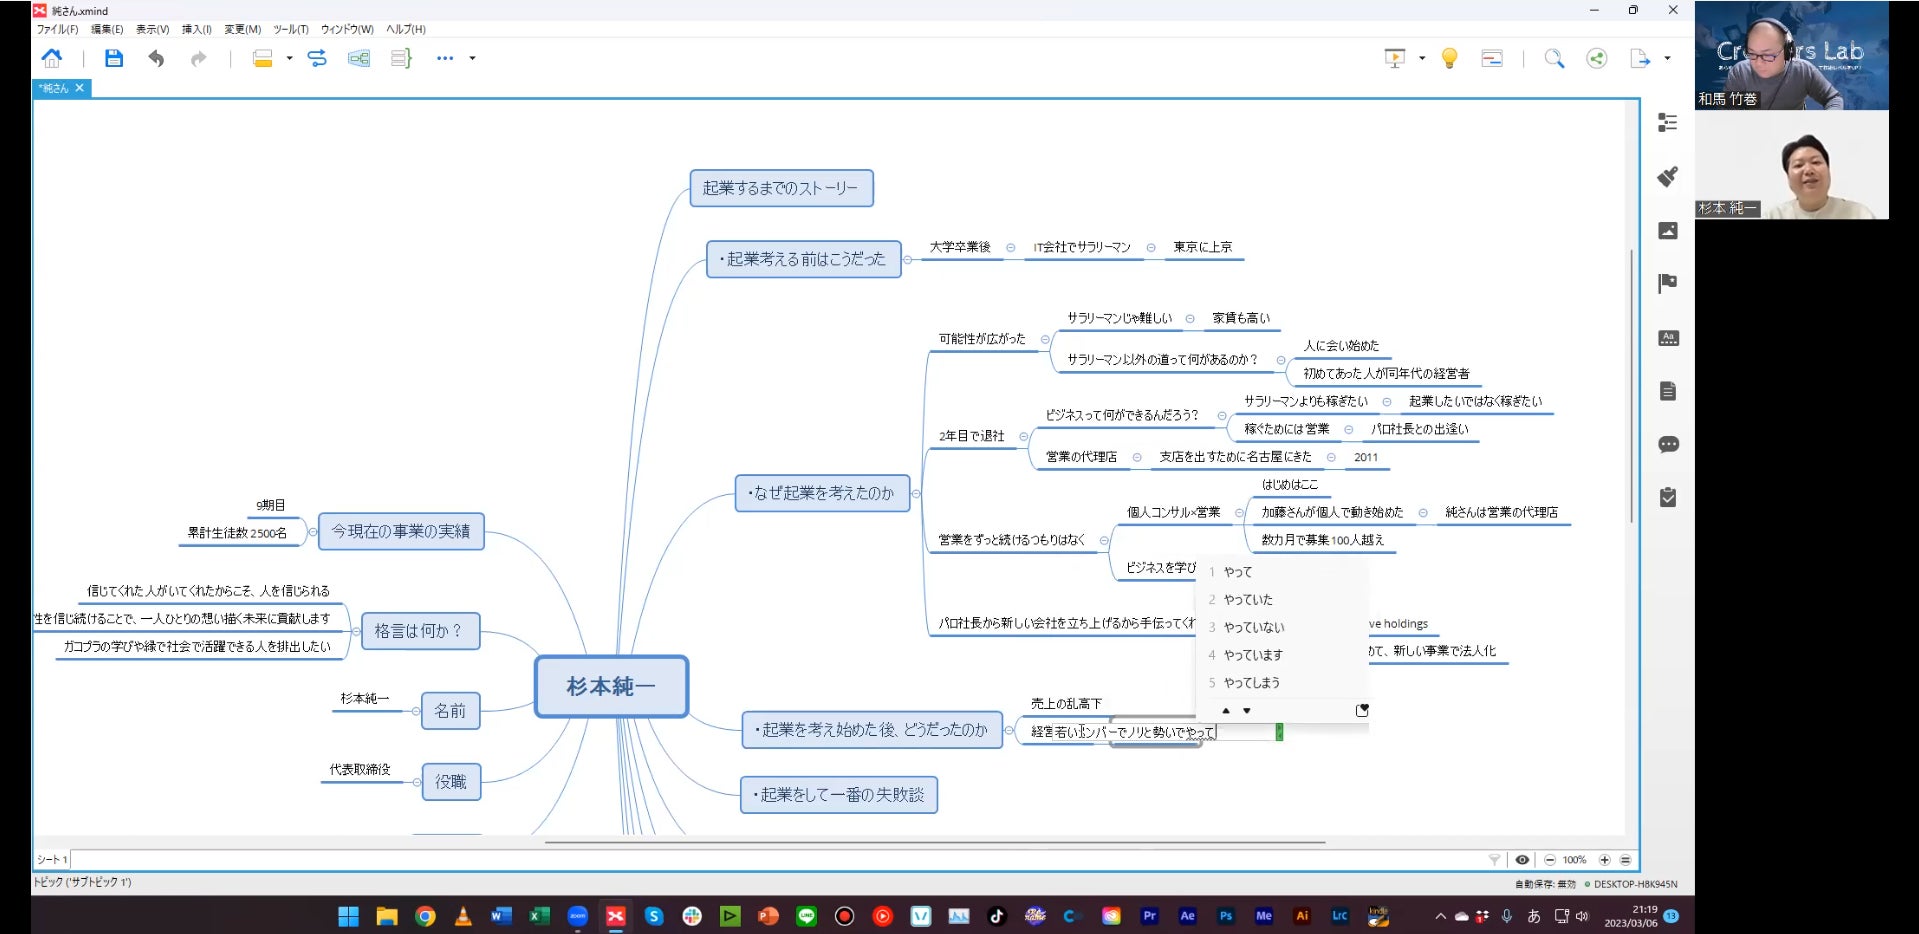Open the Outline panel in the right sidebar
The height and width of the screenshot is (934, 1919).
[1667, 123]
